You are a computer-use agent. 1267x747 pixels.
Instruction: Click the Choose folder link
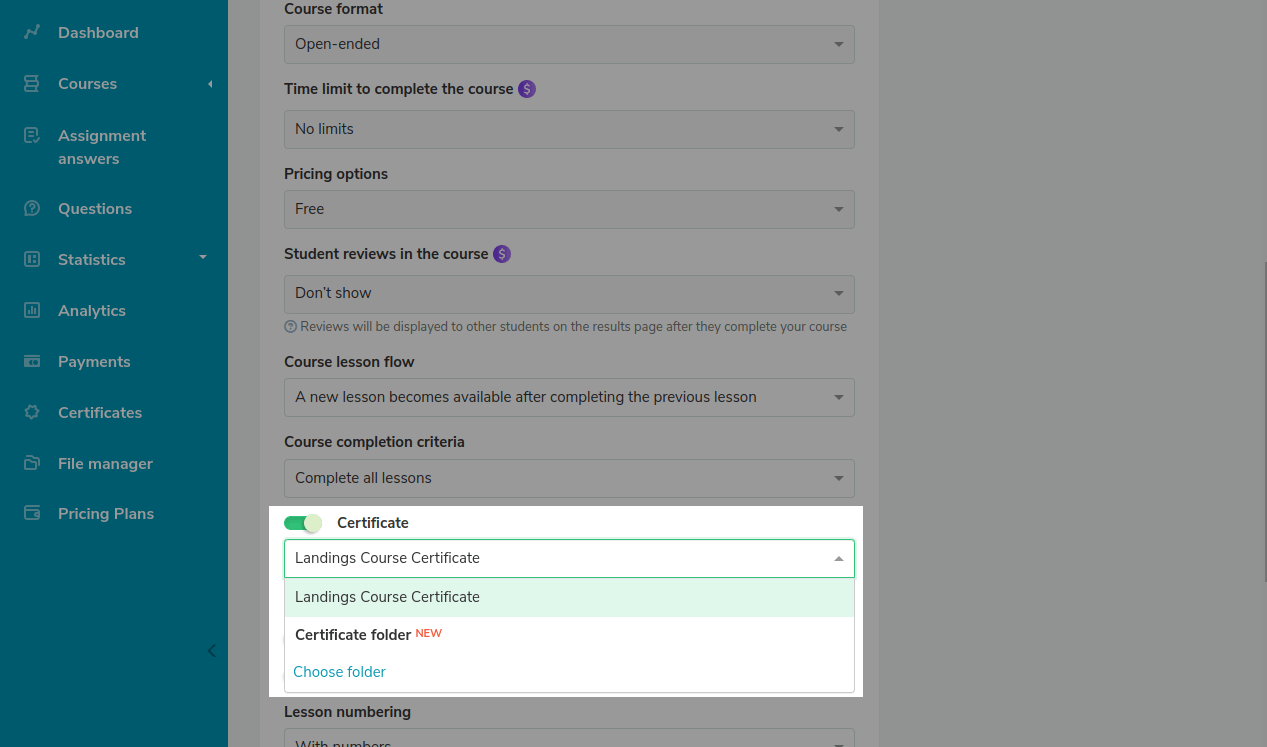coord(339,672)
